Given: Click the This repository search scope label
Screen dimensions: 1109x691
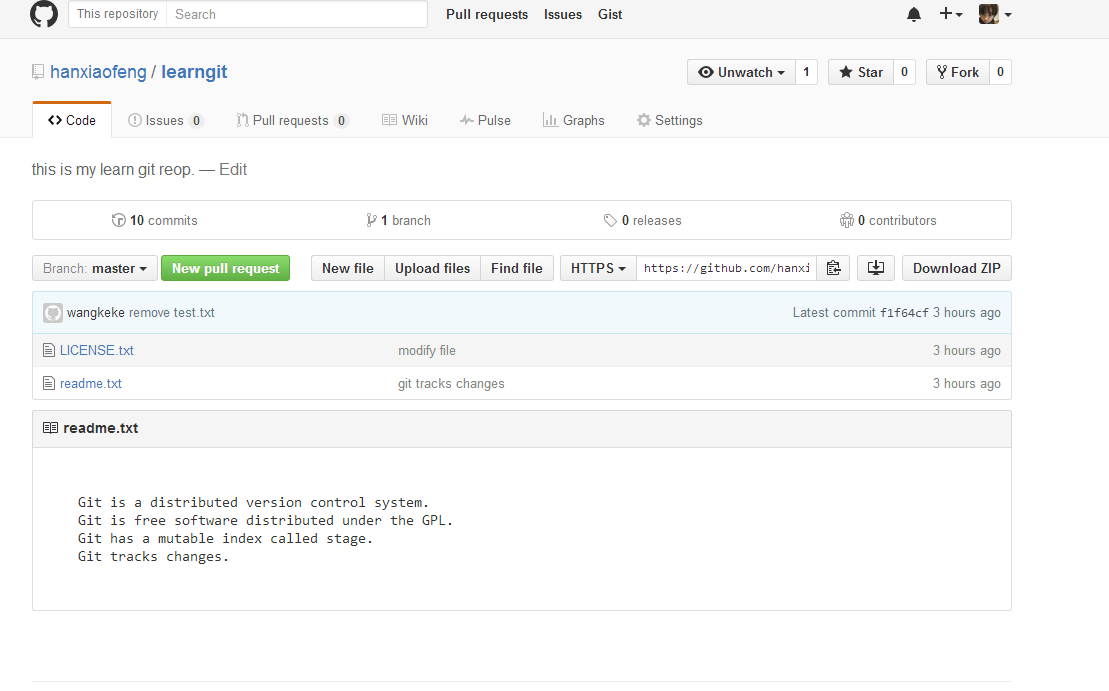Looking at the screenshot, I should click(x=117, y=14).
